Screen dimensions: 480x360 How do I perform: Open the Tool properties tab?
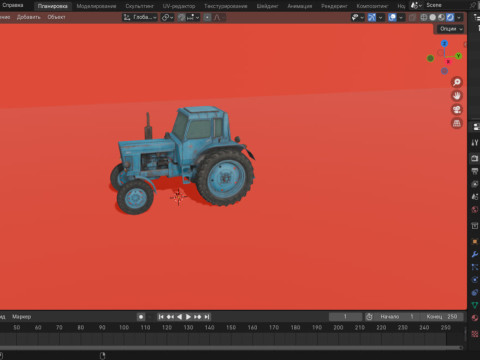point(475,143)
